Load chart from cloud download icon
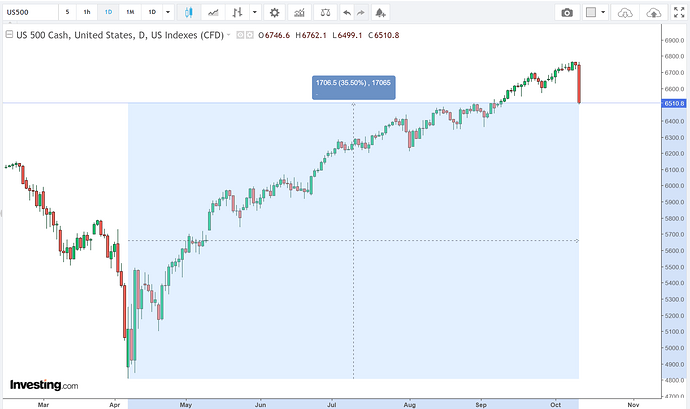 click(625, 12)
